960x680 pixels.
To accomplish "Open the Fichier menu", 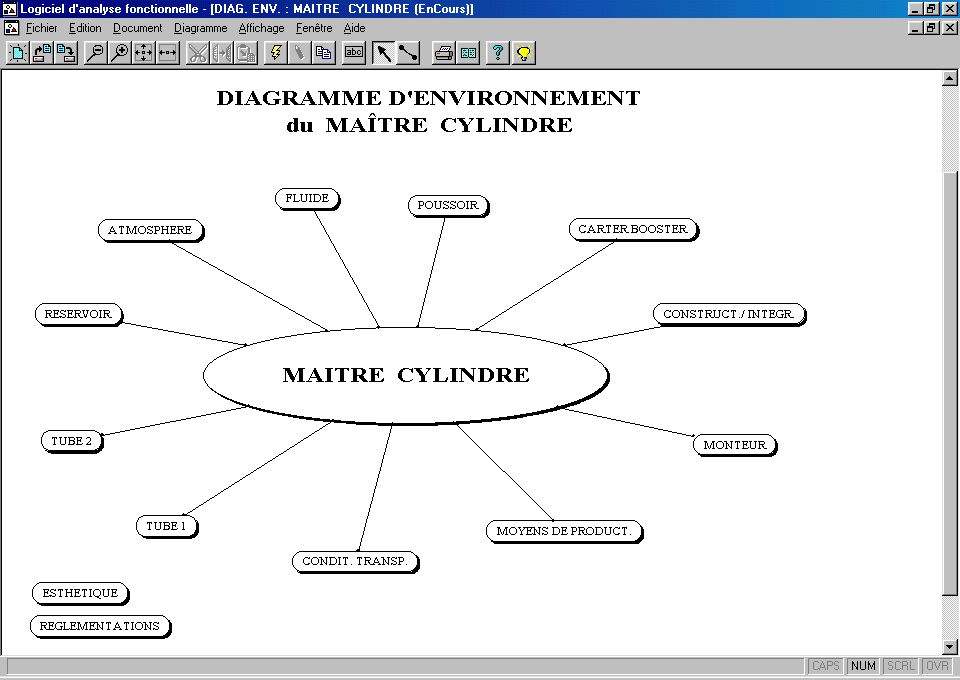I will click(42, 28).
